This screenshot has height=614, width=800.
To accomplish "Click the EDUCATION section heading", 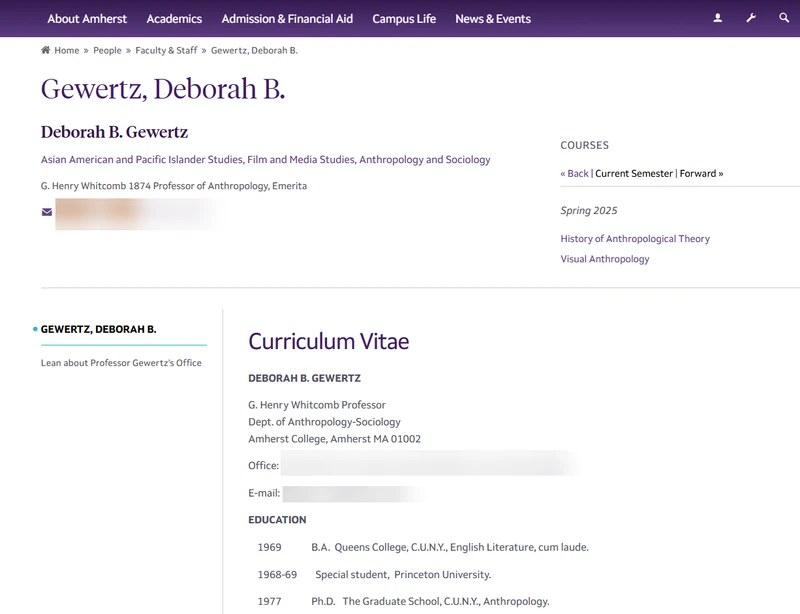I will pos(277,520).
